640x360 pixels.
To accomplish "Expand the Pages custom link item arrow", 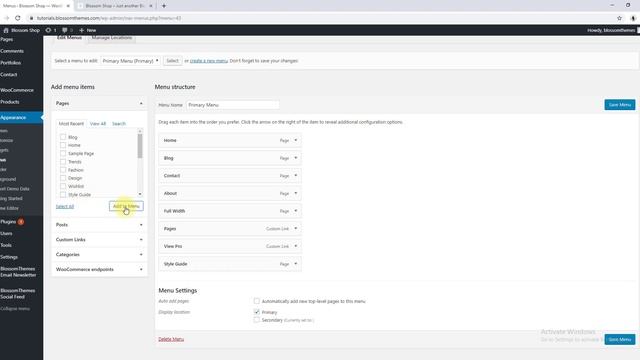I will tap(296, 229).
